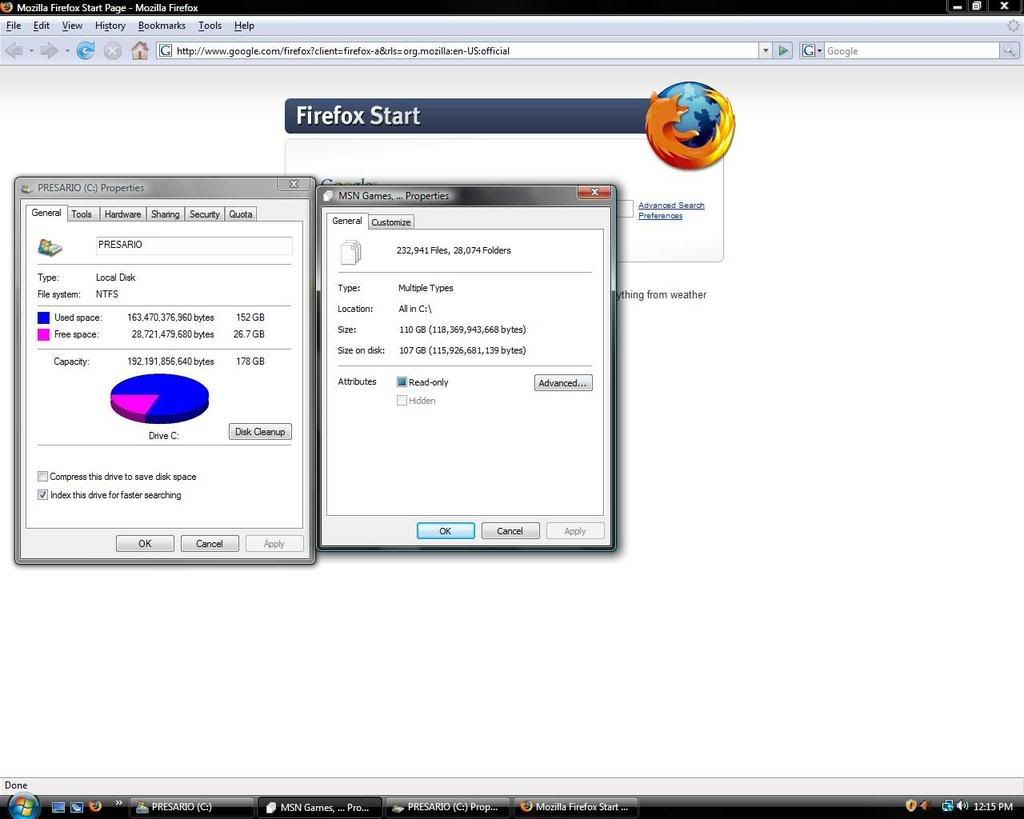
Task: Click the volume speaker tray icon
Action: [x=962, y=806]
